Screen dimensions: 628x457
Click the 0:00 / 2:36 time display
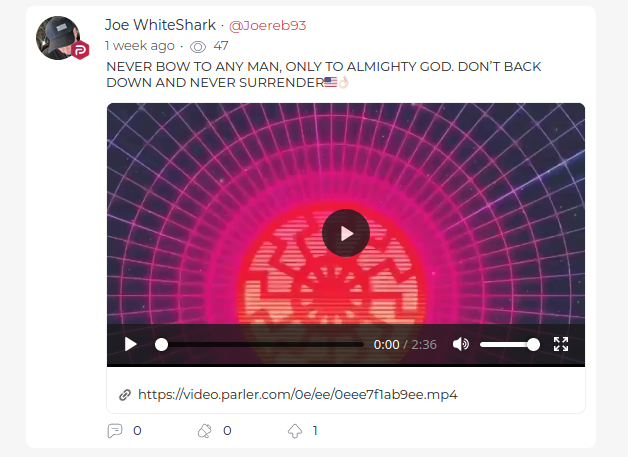(x=405, y=344)
